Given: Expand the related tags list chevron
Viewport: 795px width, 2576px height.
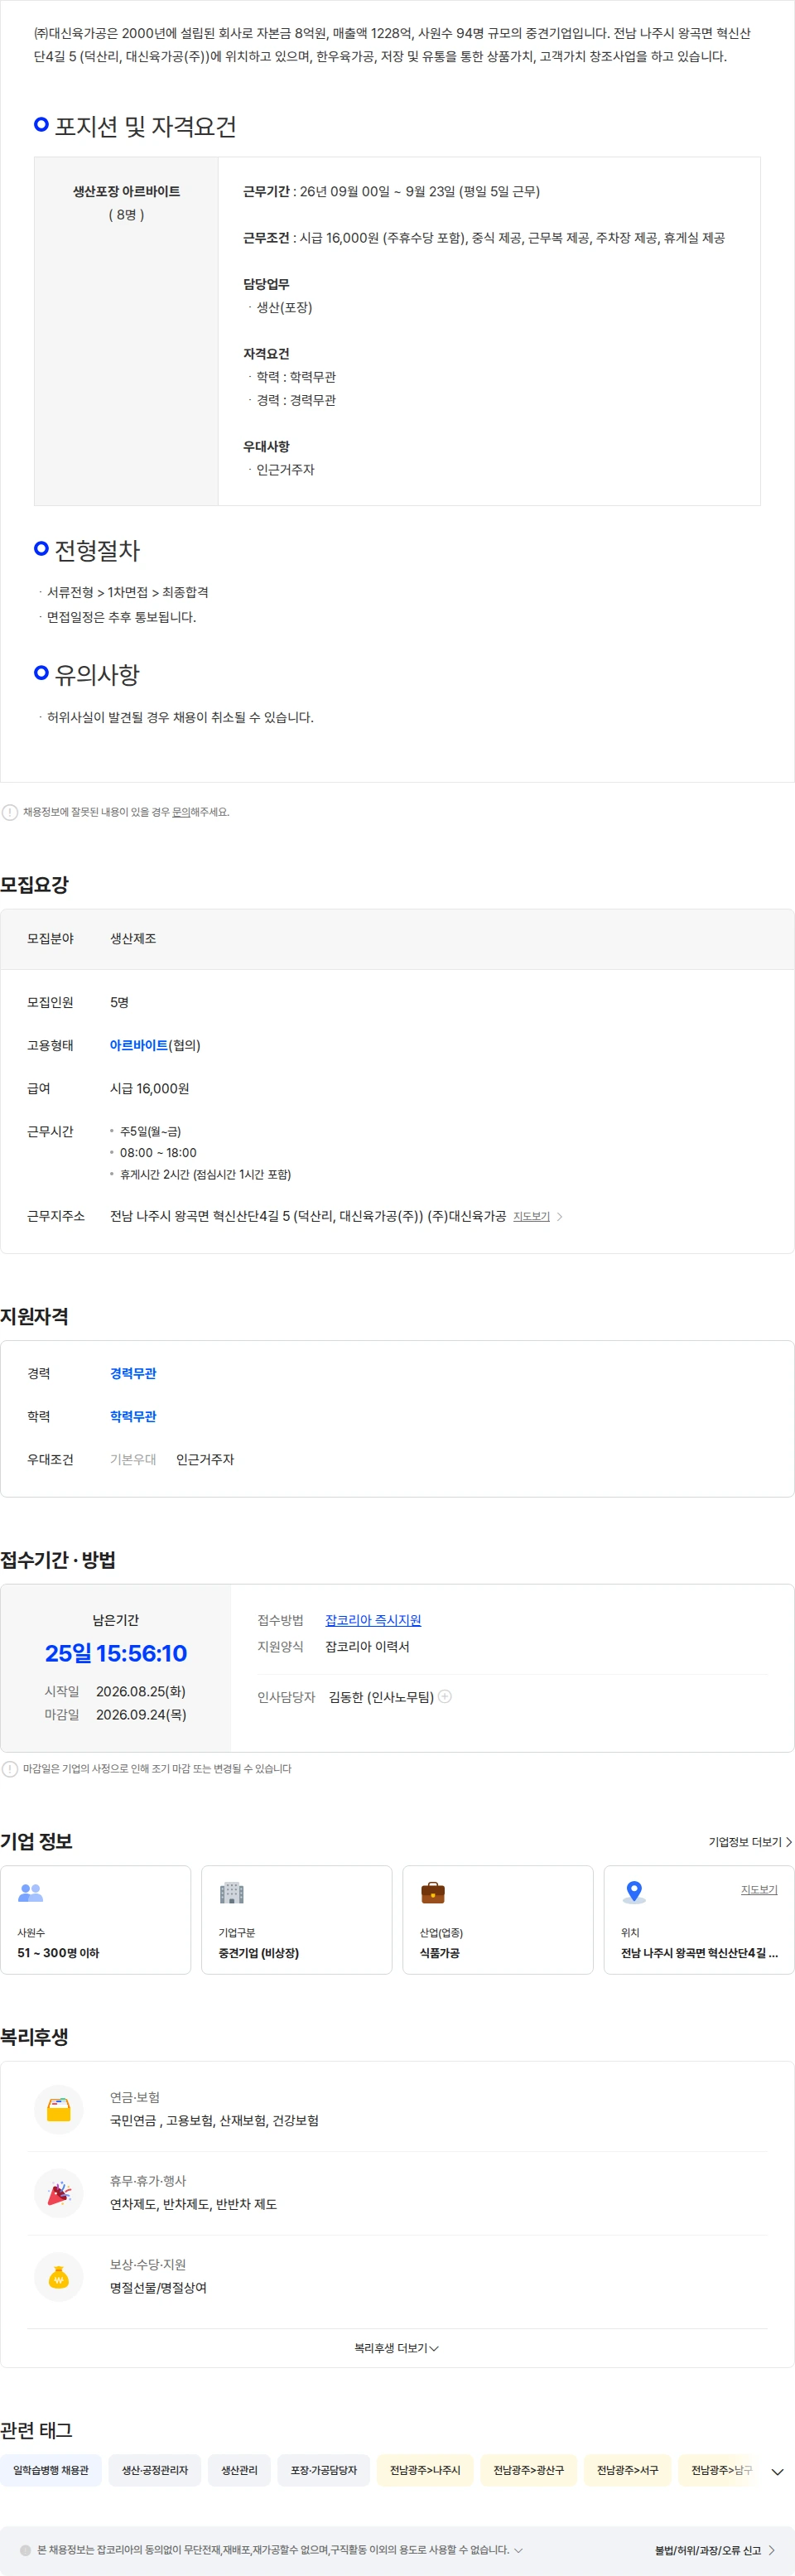Looking at the screenshot, I should (x=777, y=2471).
